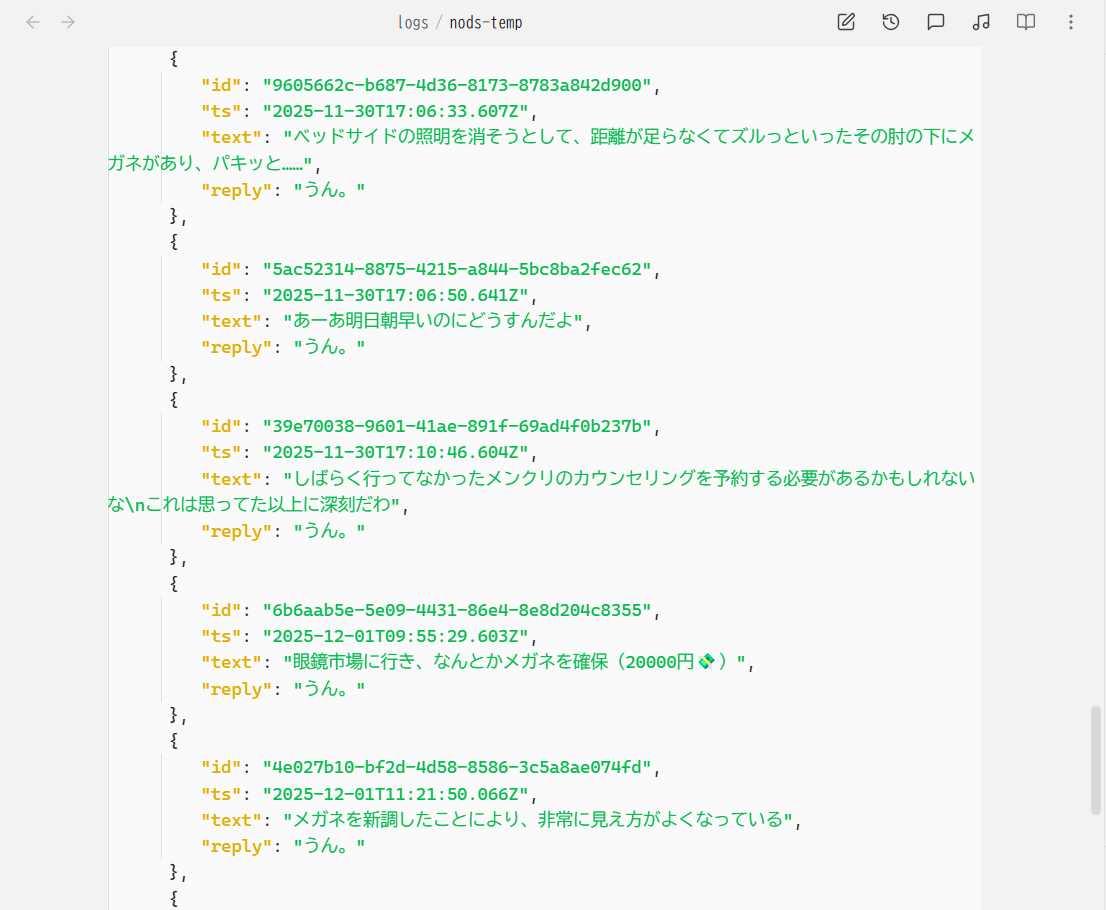Click reply うん。 under メガネを新調 entry
Screen dimensions: 1106x910
(329, 846)
